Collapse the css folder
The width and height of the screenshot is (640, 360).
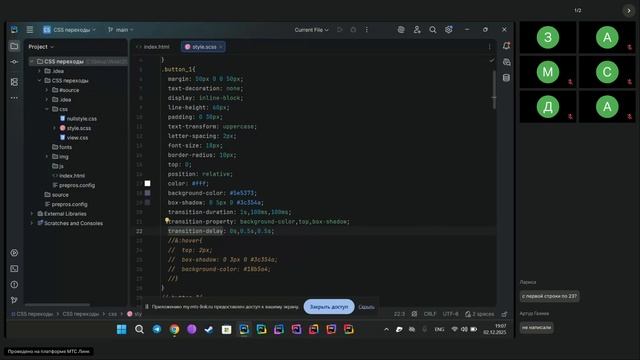tap(47, 109)
